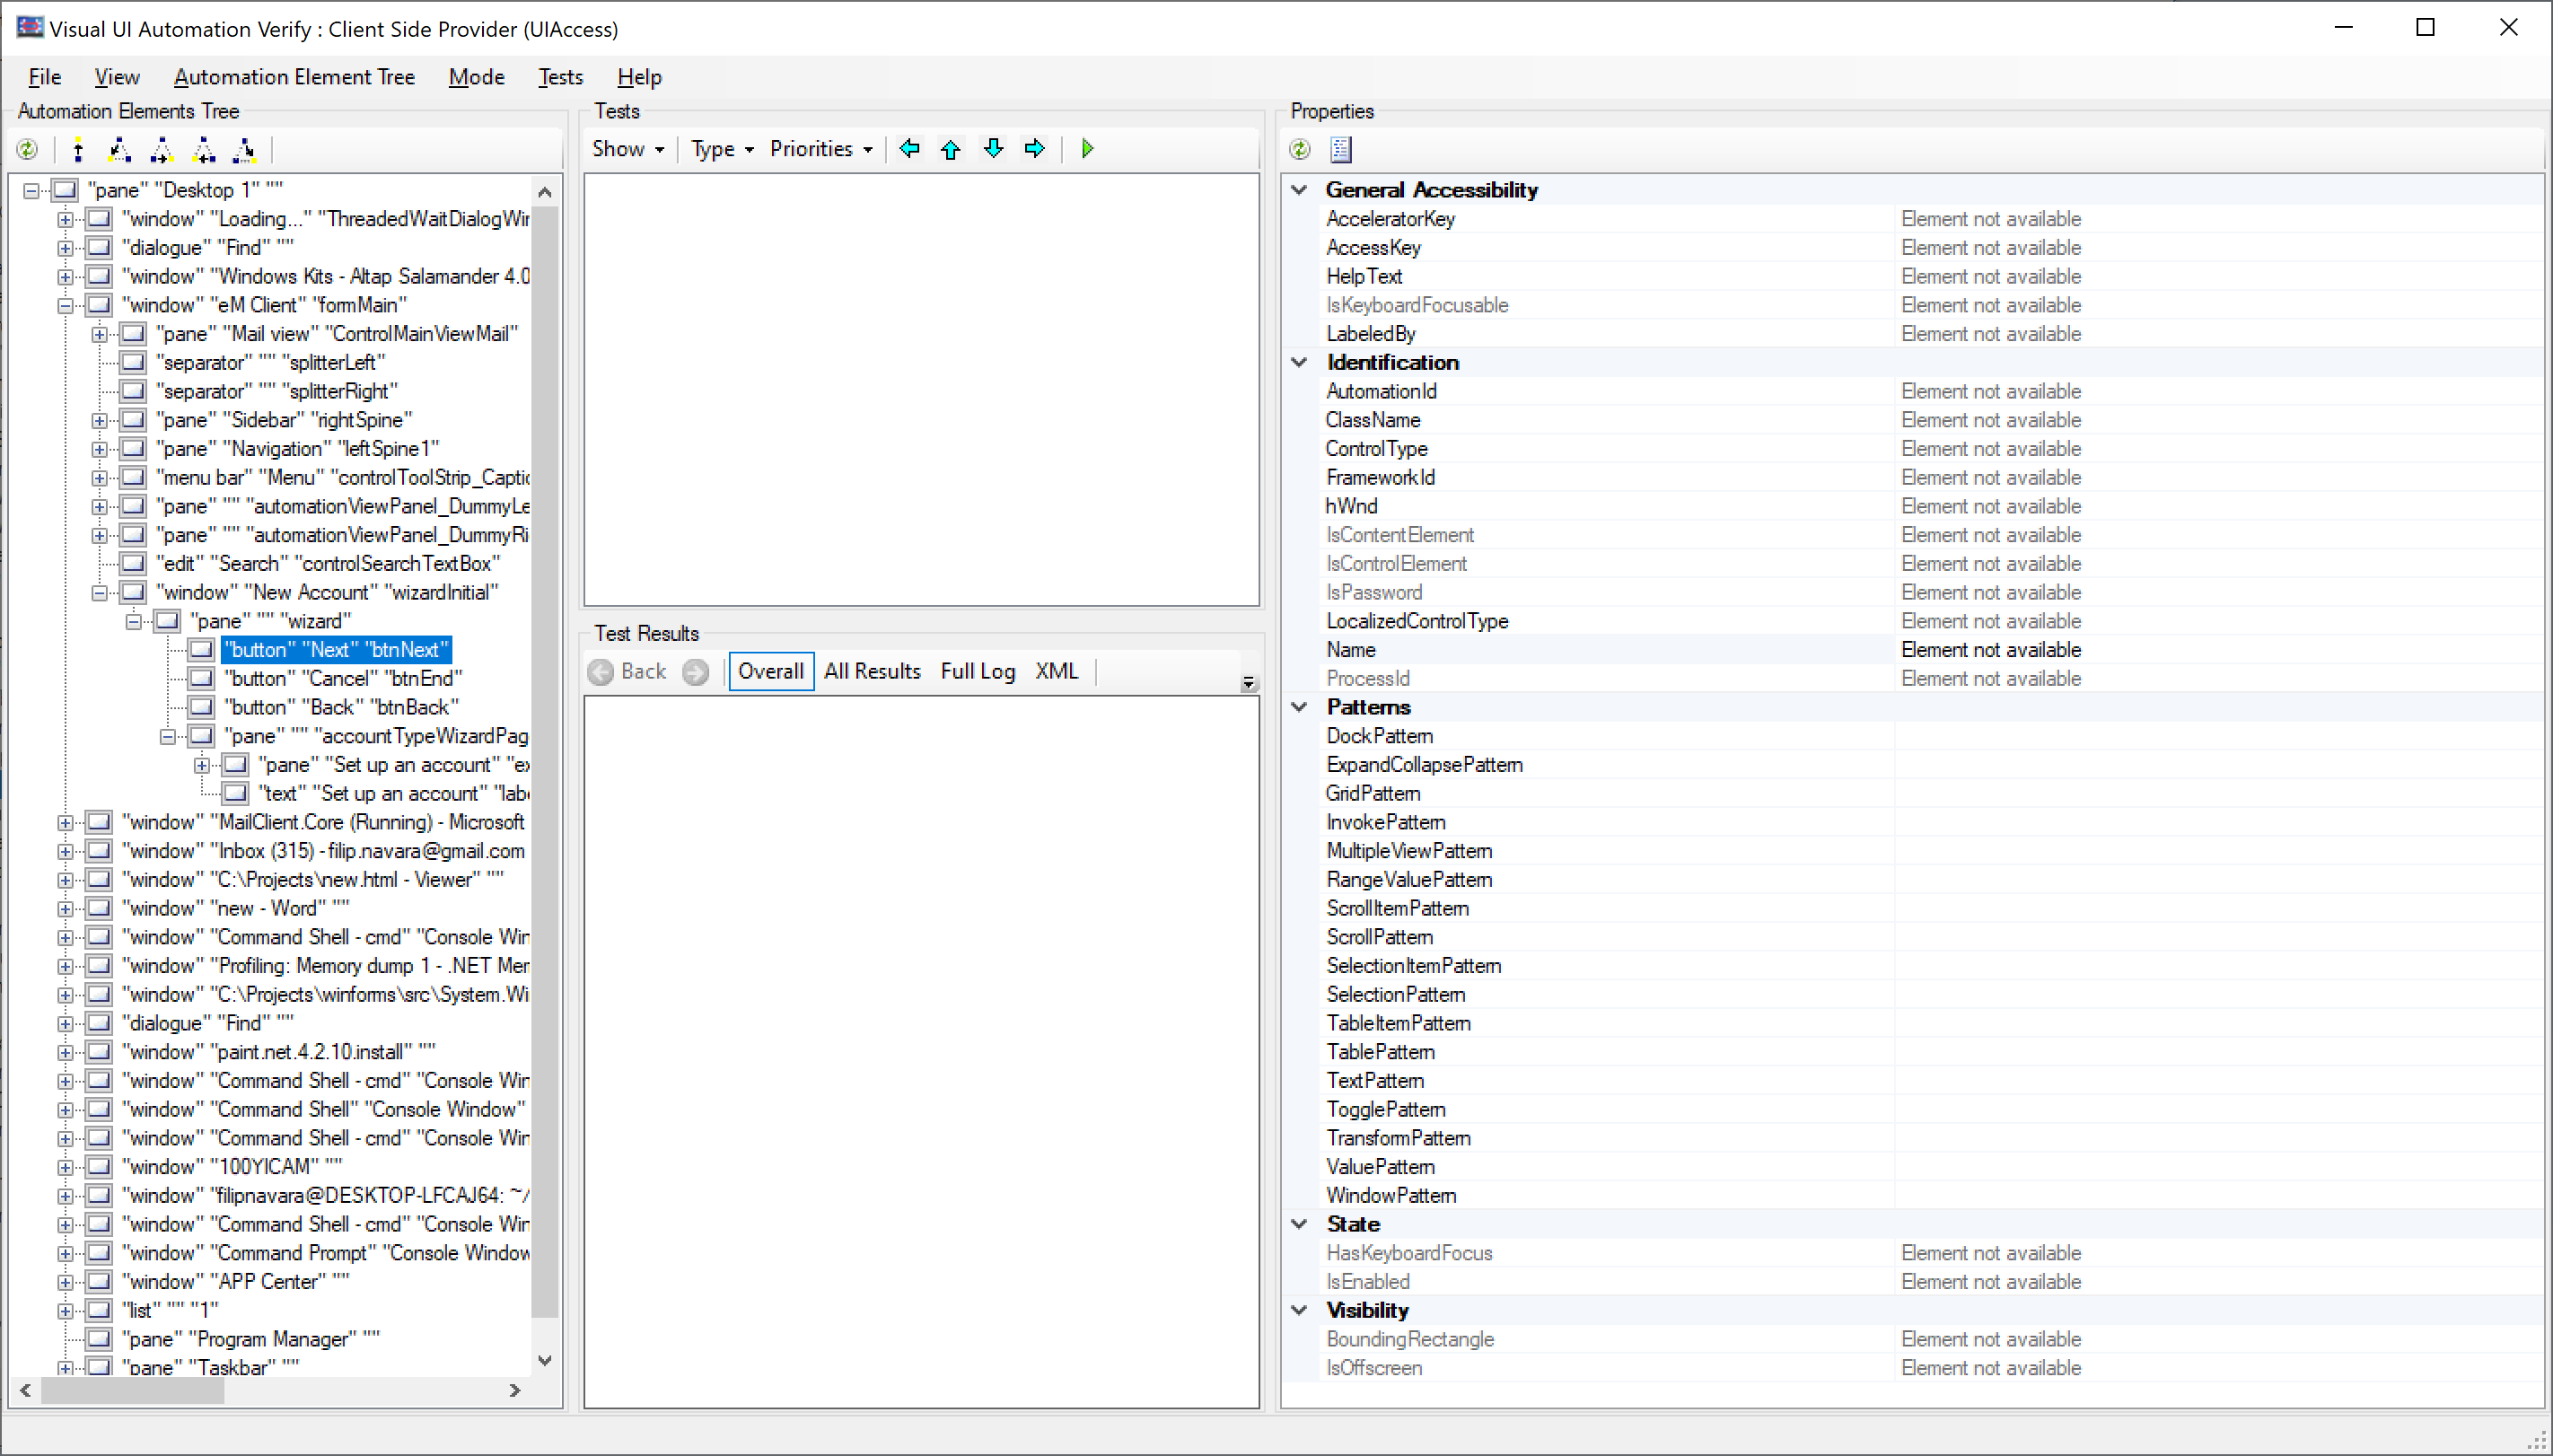Expand the "Mail view" pane node
2553x1456 pixels.
coord(99,334)
